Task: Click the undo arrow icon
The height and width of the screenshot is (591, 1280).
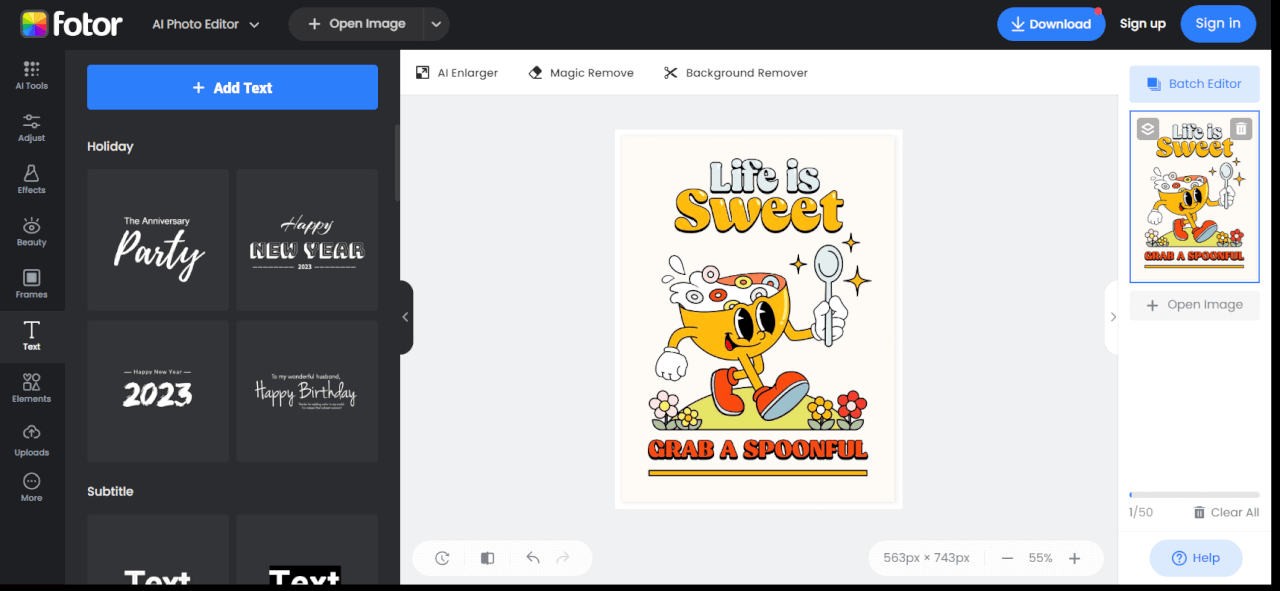Action: click(x=533, y=558)
